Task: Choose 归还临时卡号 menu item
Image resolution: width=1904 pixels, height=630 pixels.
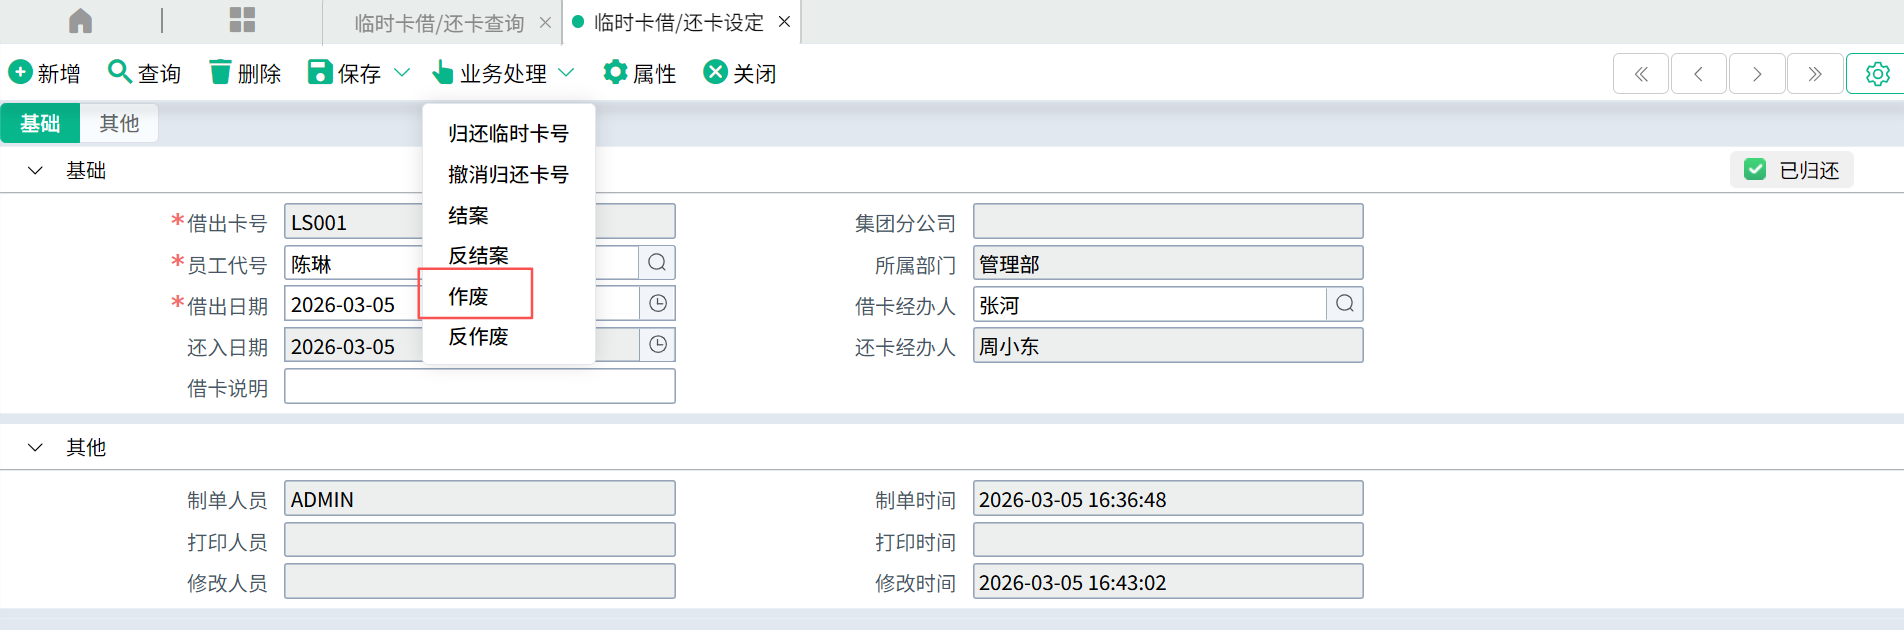Action: pyautogui.click(x=508, y=133)
